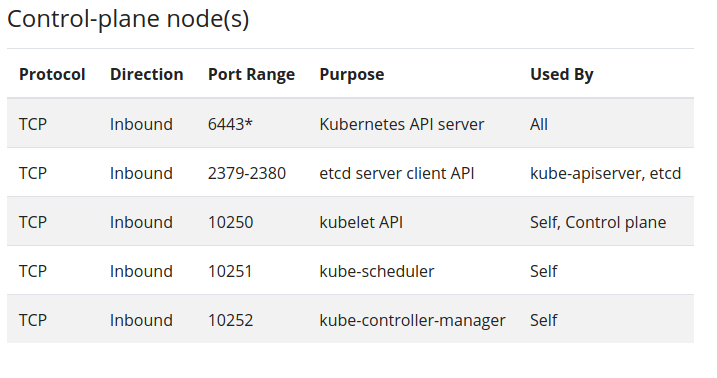Click the Control-plane node(s) heading

pos(128,19)
